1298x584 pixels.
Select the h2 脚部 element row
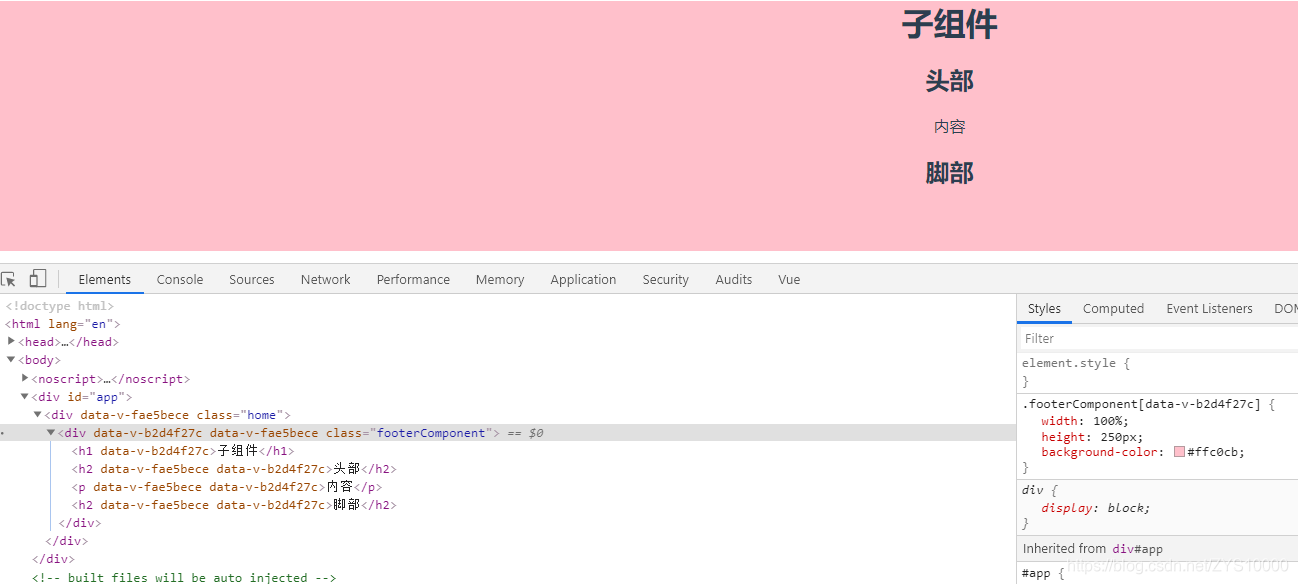pyautogui.click(x=234, y=505)
